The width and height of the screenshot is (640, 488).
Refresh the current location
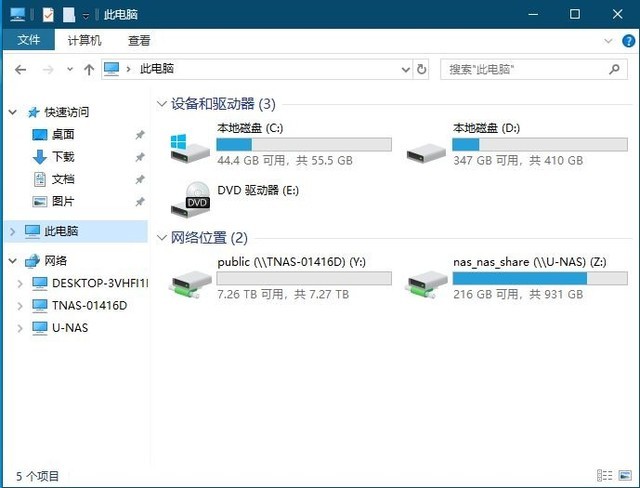pyautogui.click(x=421, y=69)
